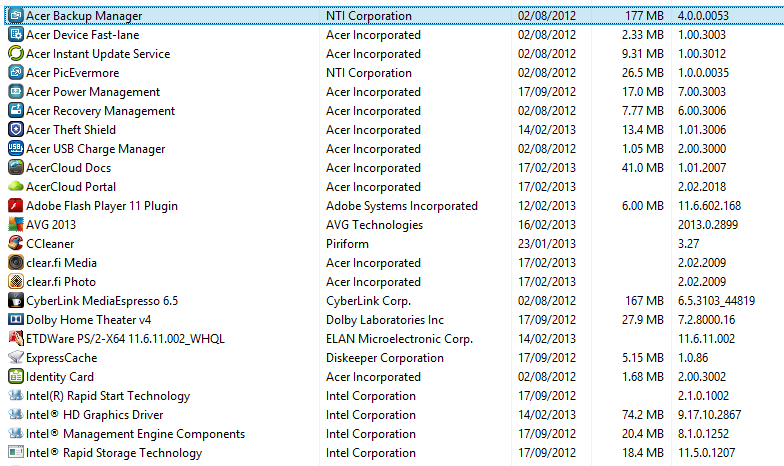The image size is (784, 466).
Task: Click 'ETDWare PS/2-X64 11.6.11.002_WHQL' name
Action: tap(126, 339)
